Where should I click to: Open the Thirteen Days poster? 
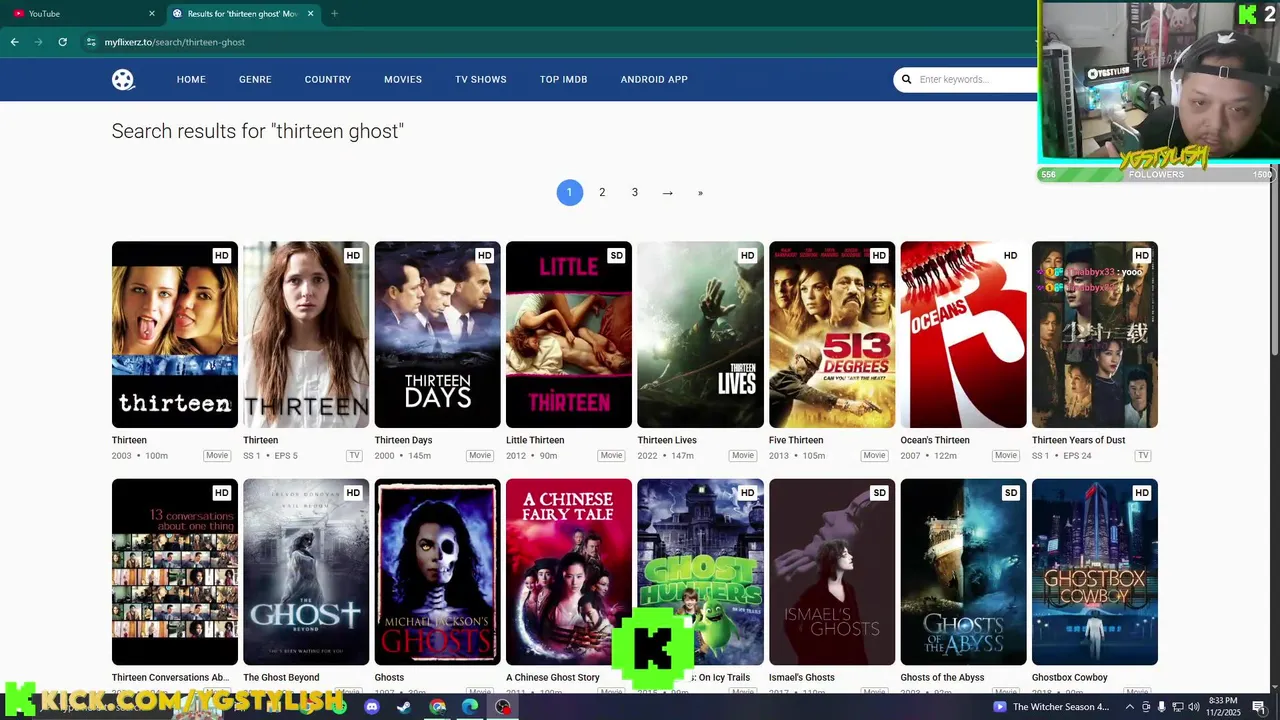[438, 334]
